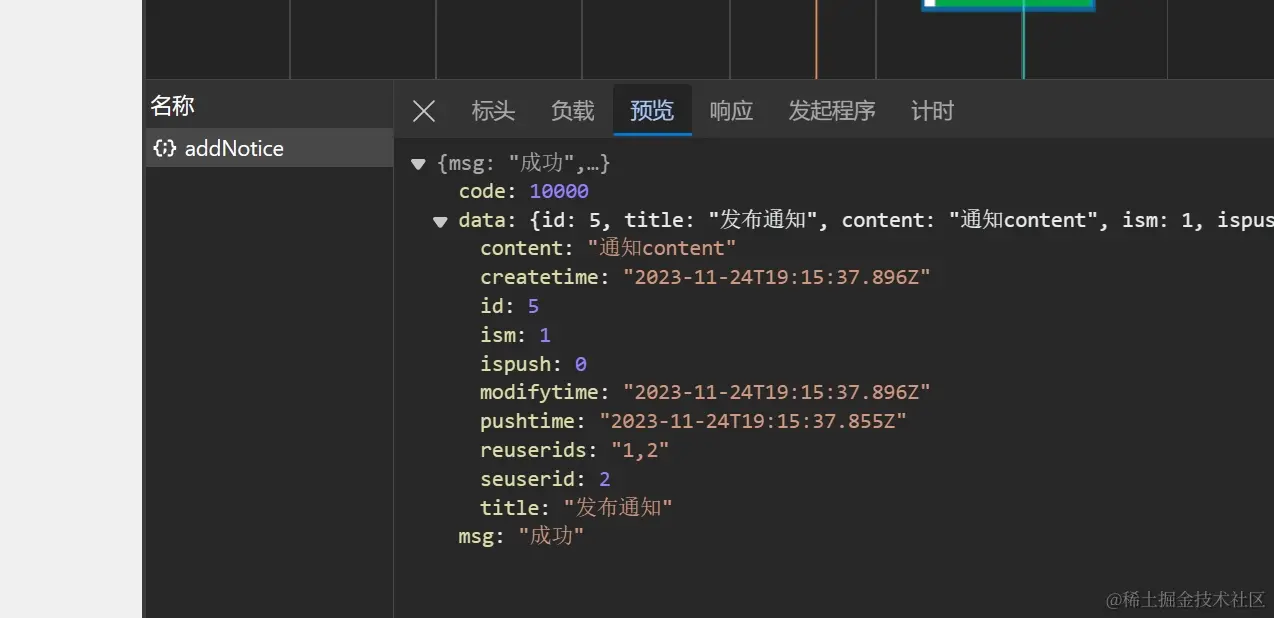Click the JSON braces icon beside addNotice
The height and width of the screenshot is (618, 1274).
tap(165, 148)
